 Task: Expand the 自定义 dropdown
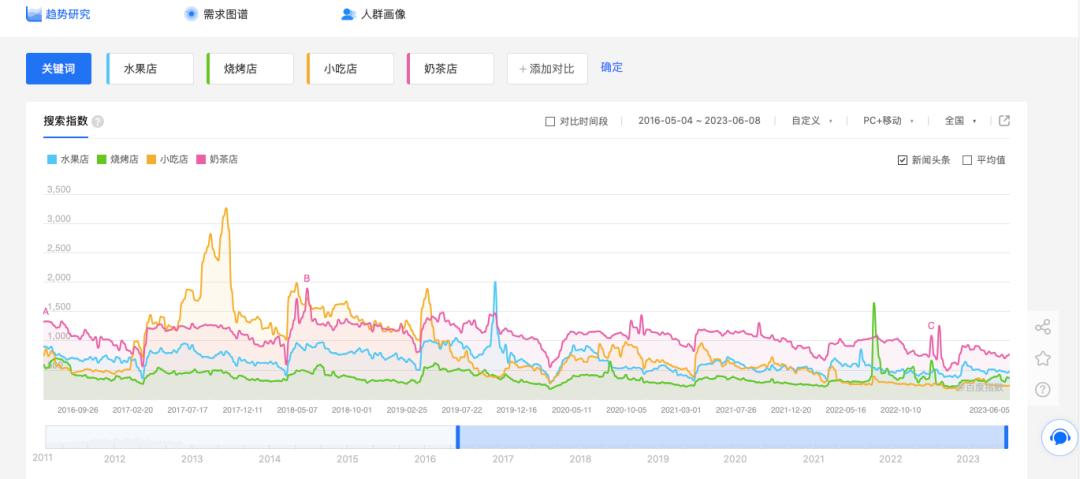[812, 121]
